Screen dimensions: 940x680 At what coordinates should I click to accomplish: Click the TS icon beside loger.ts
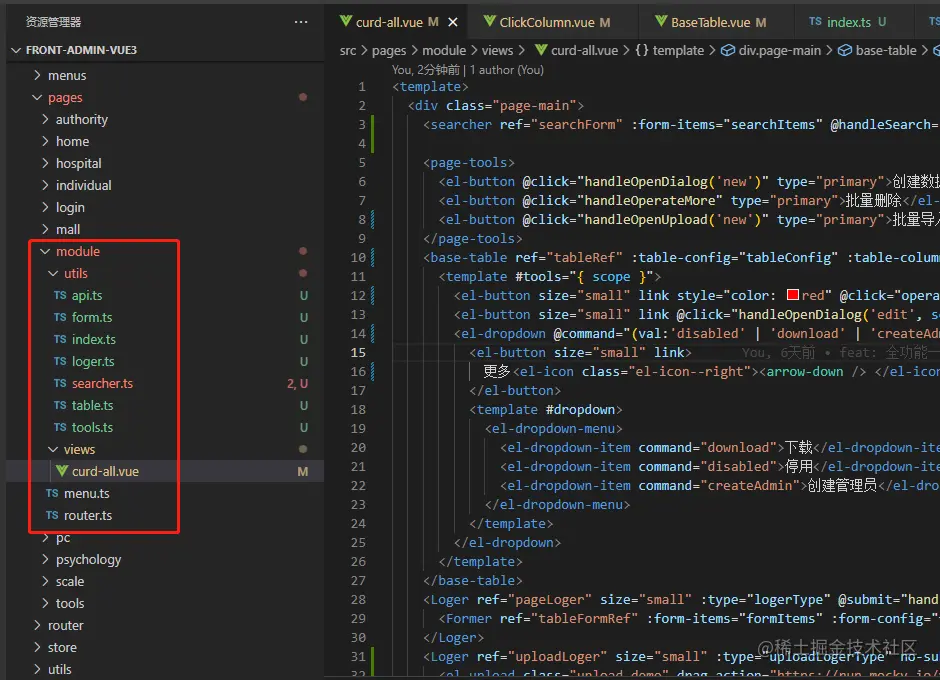coord(60,361)
